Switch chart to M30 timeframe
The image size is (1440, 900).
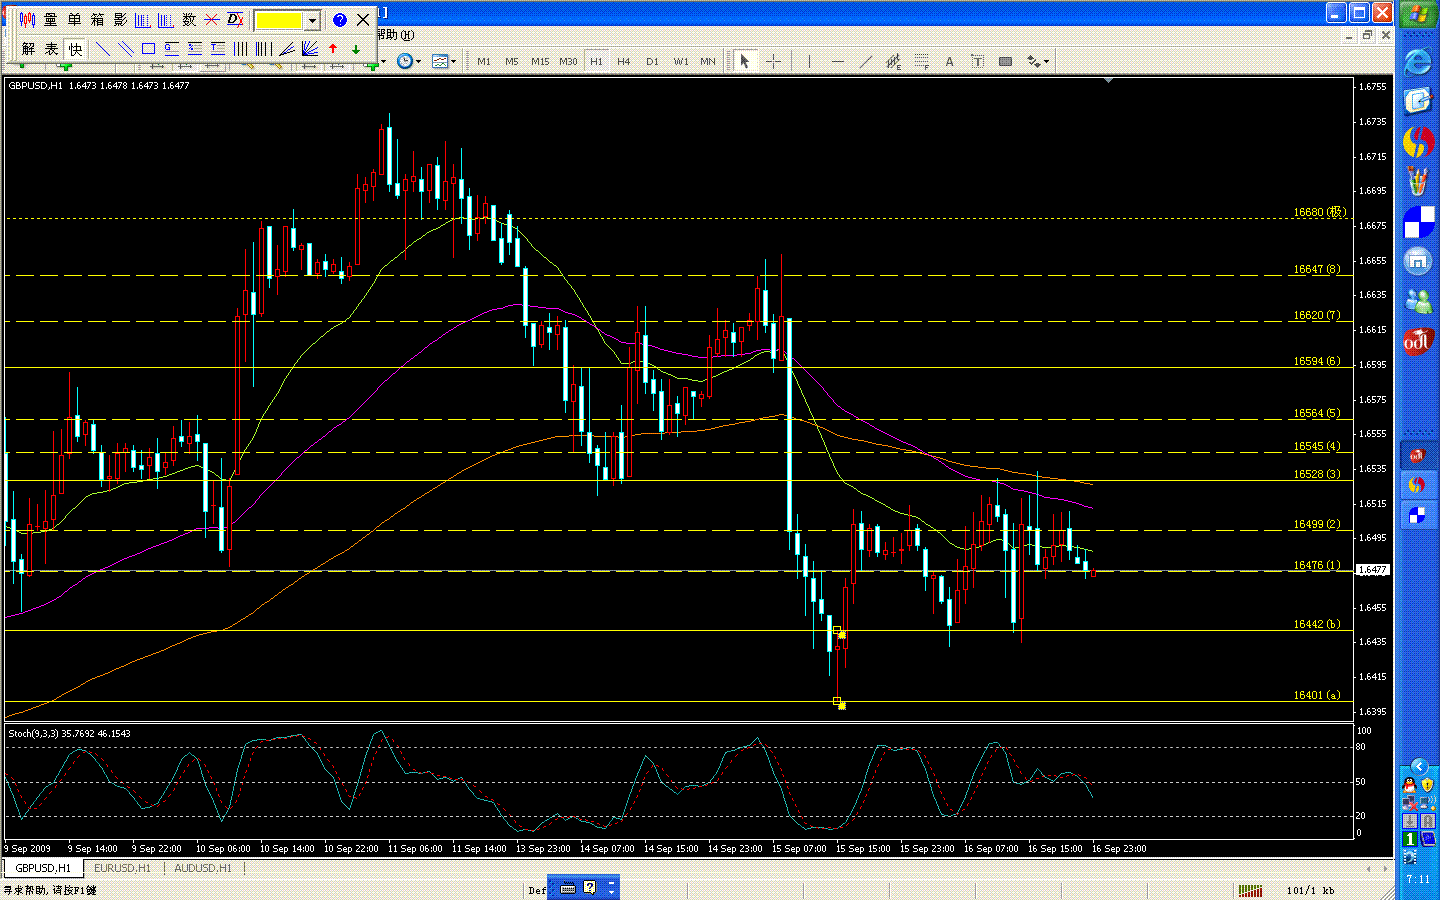[x=568, y=61]
